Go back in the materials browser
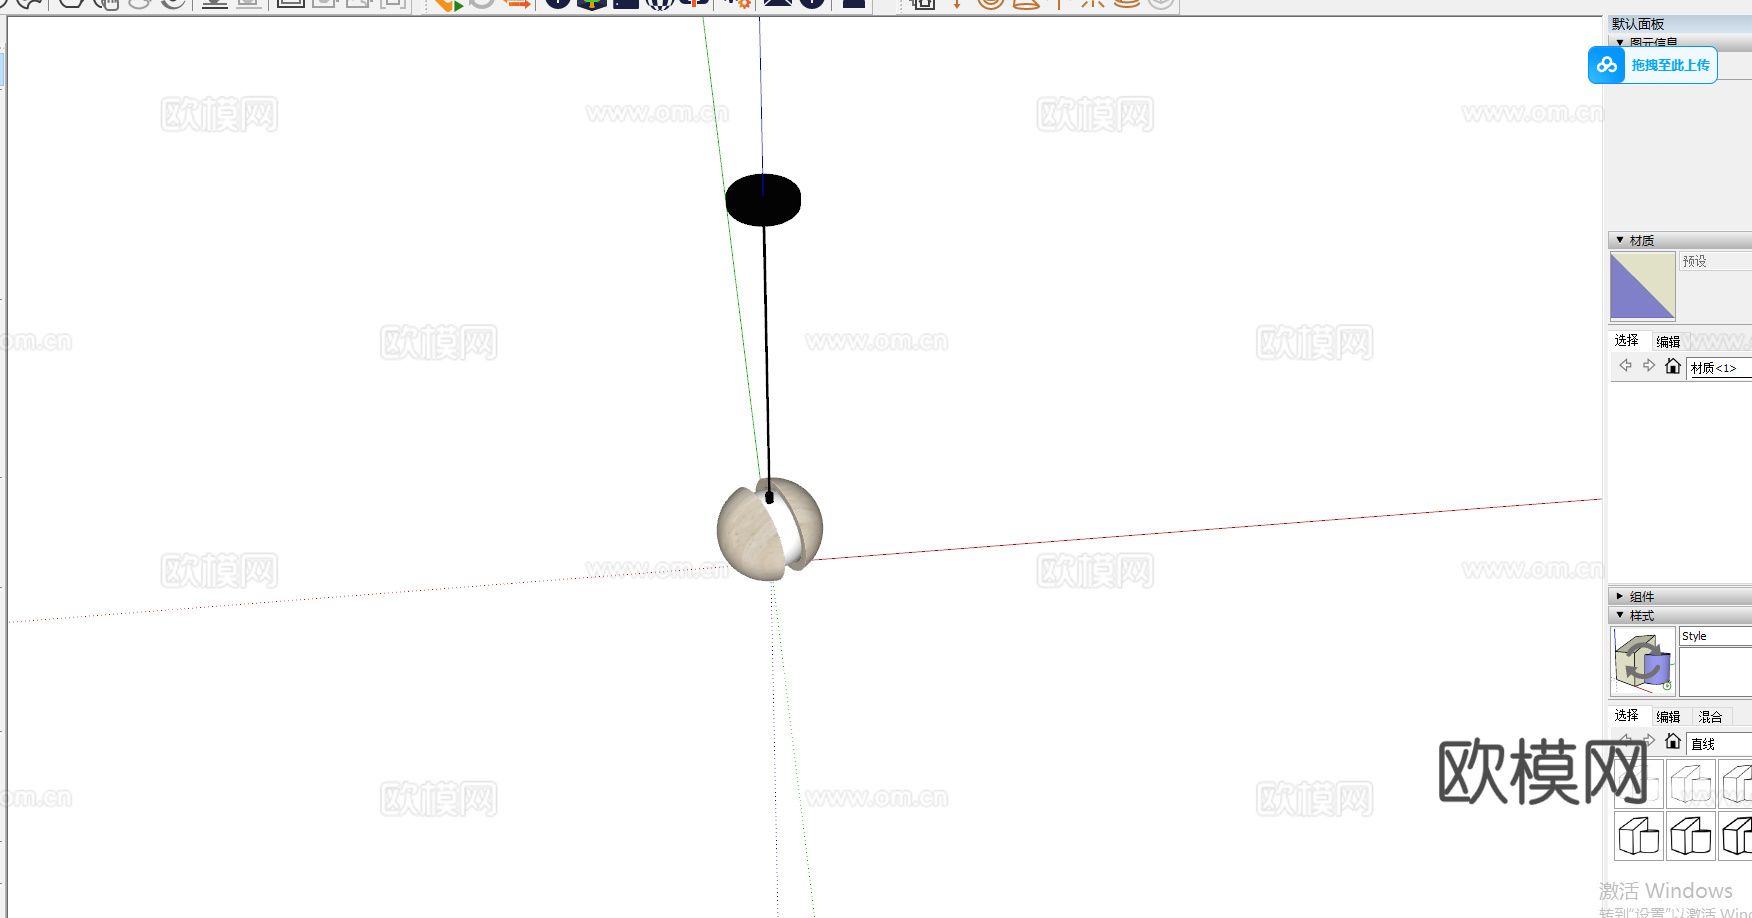 coord(1625,366)
